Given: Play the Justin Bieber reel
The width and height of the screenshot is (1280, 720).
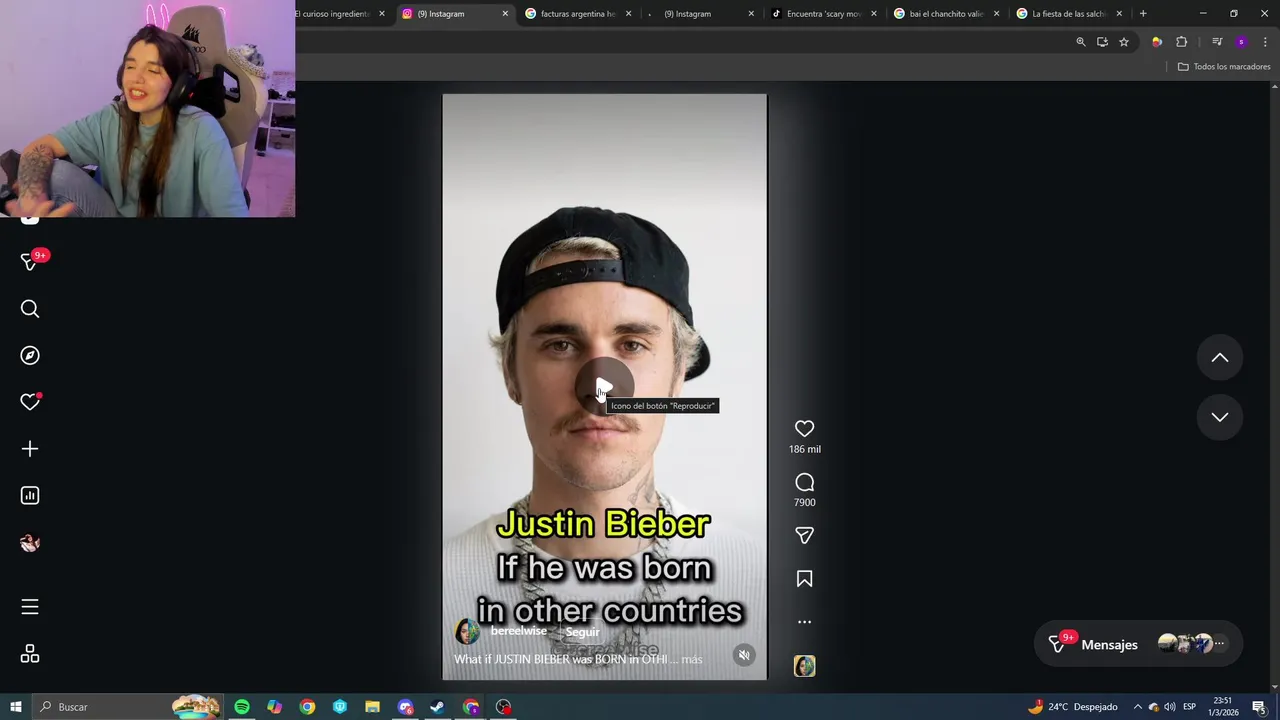Looking at the screenshot, I should click(x=604, y=387).
